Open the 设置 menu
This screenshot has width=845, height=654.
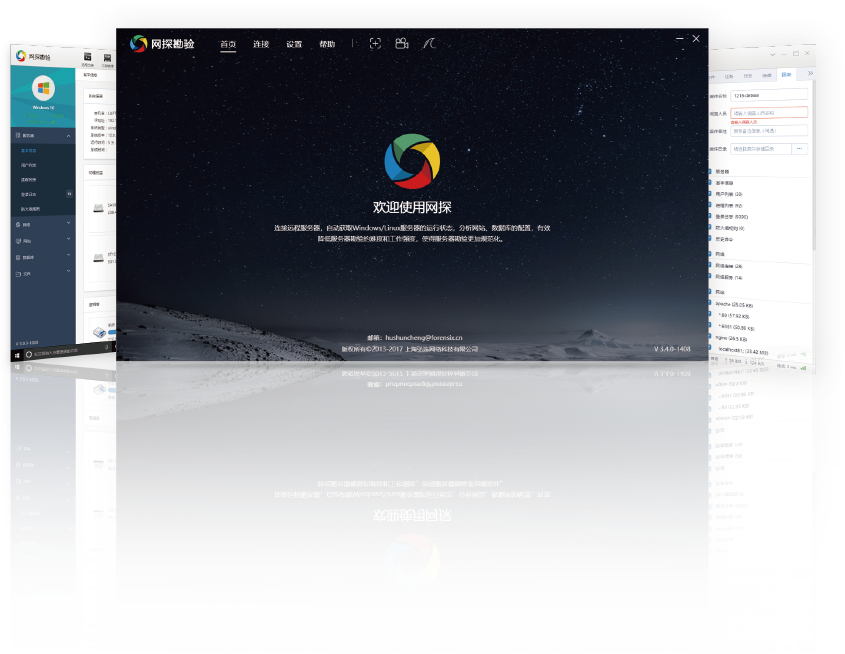click(294, 44)
